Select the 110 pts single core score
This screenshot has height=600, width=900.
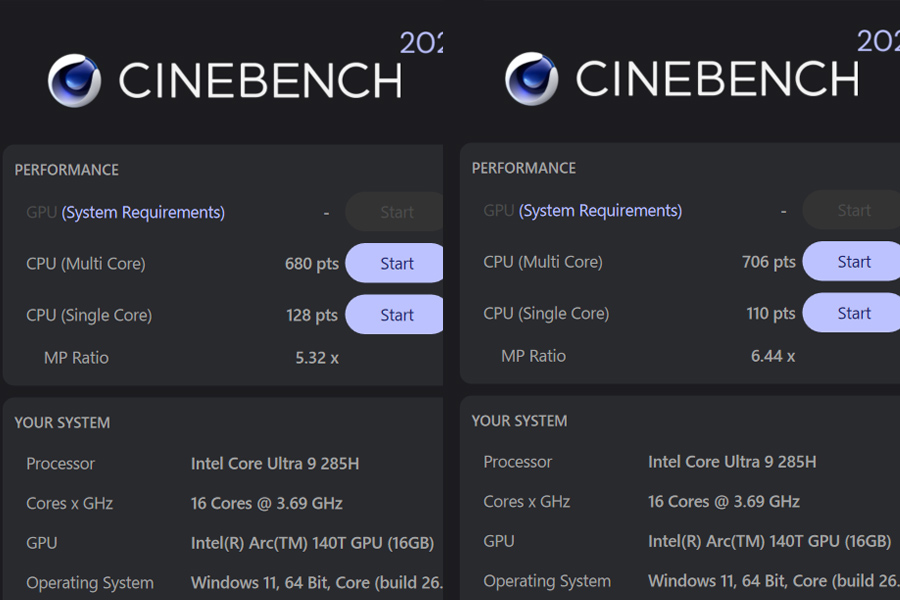coord(771,313)
